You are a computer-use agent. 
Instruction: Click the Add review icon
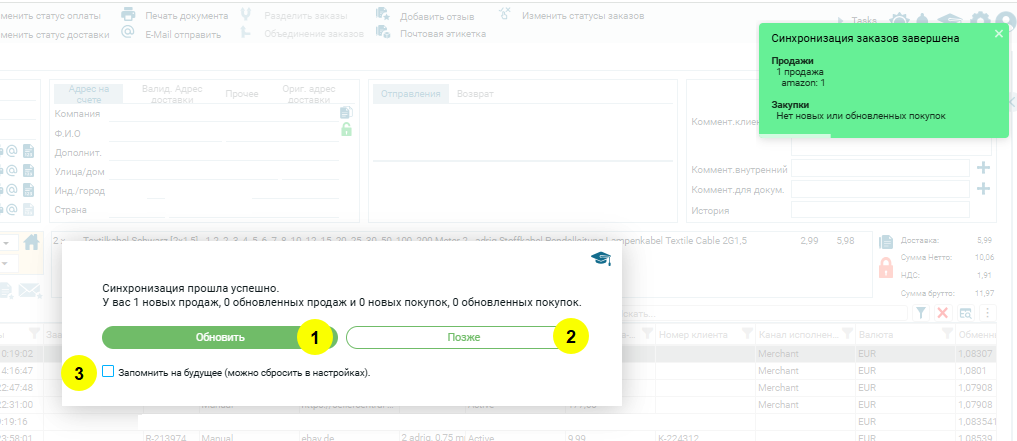pyautogui.click(x=382, y=15)
